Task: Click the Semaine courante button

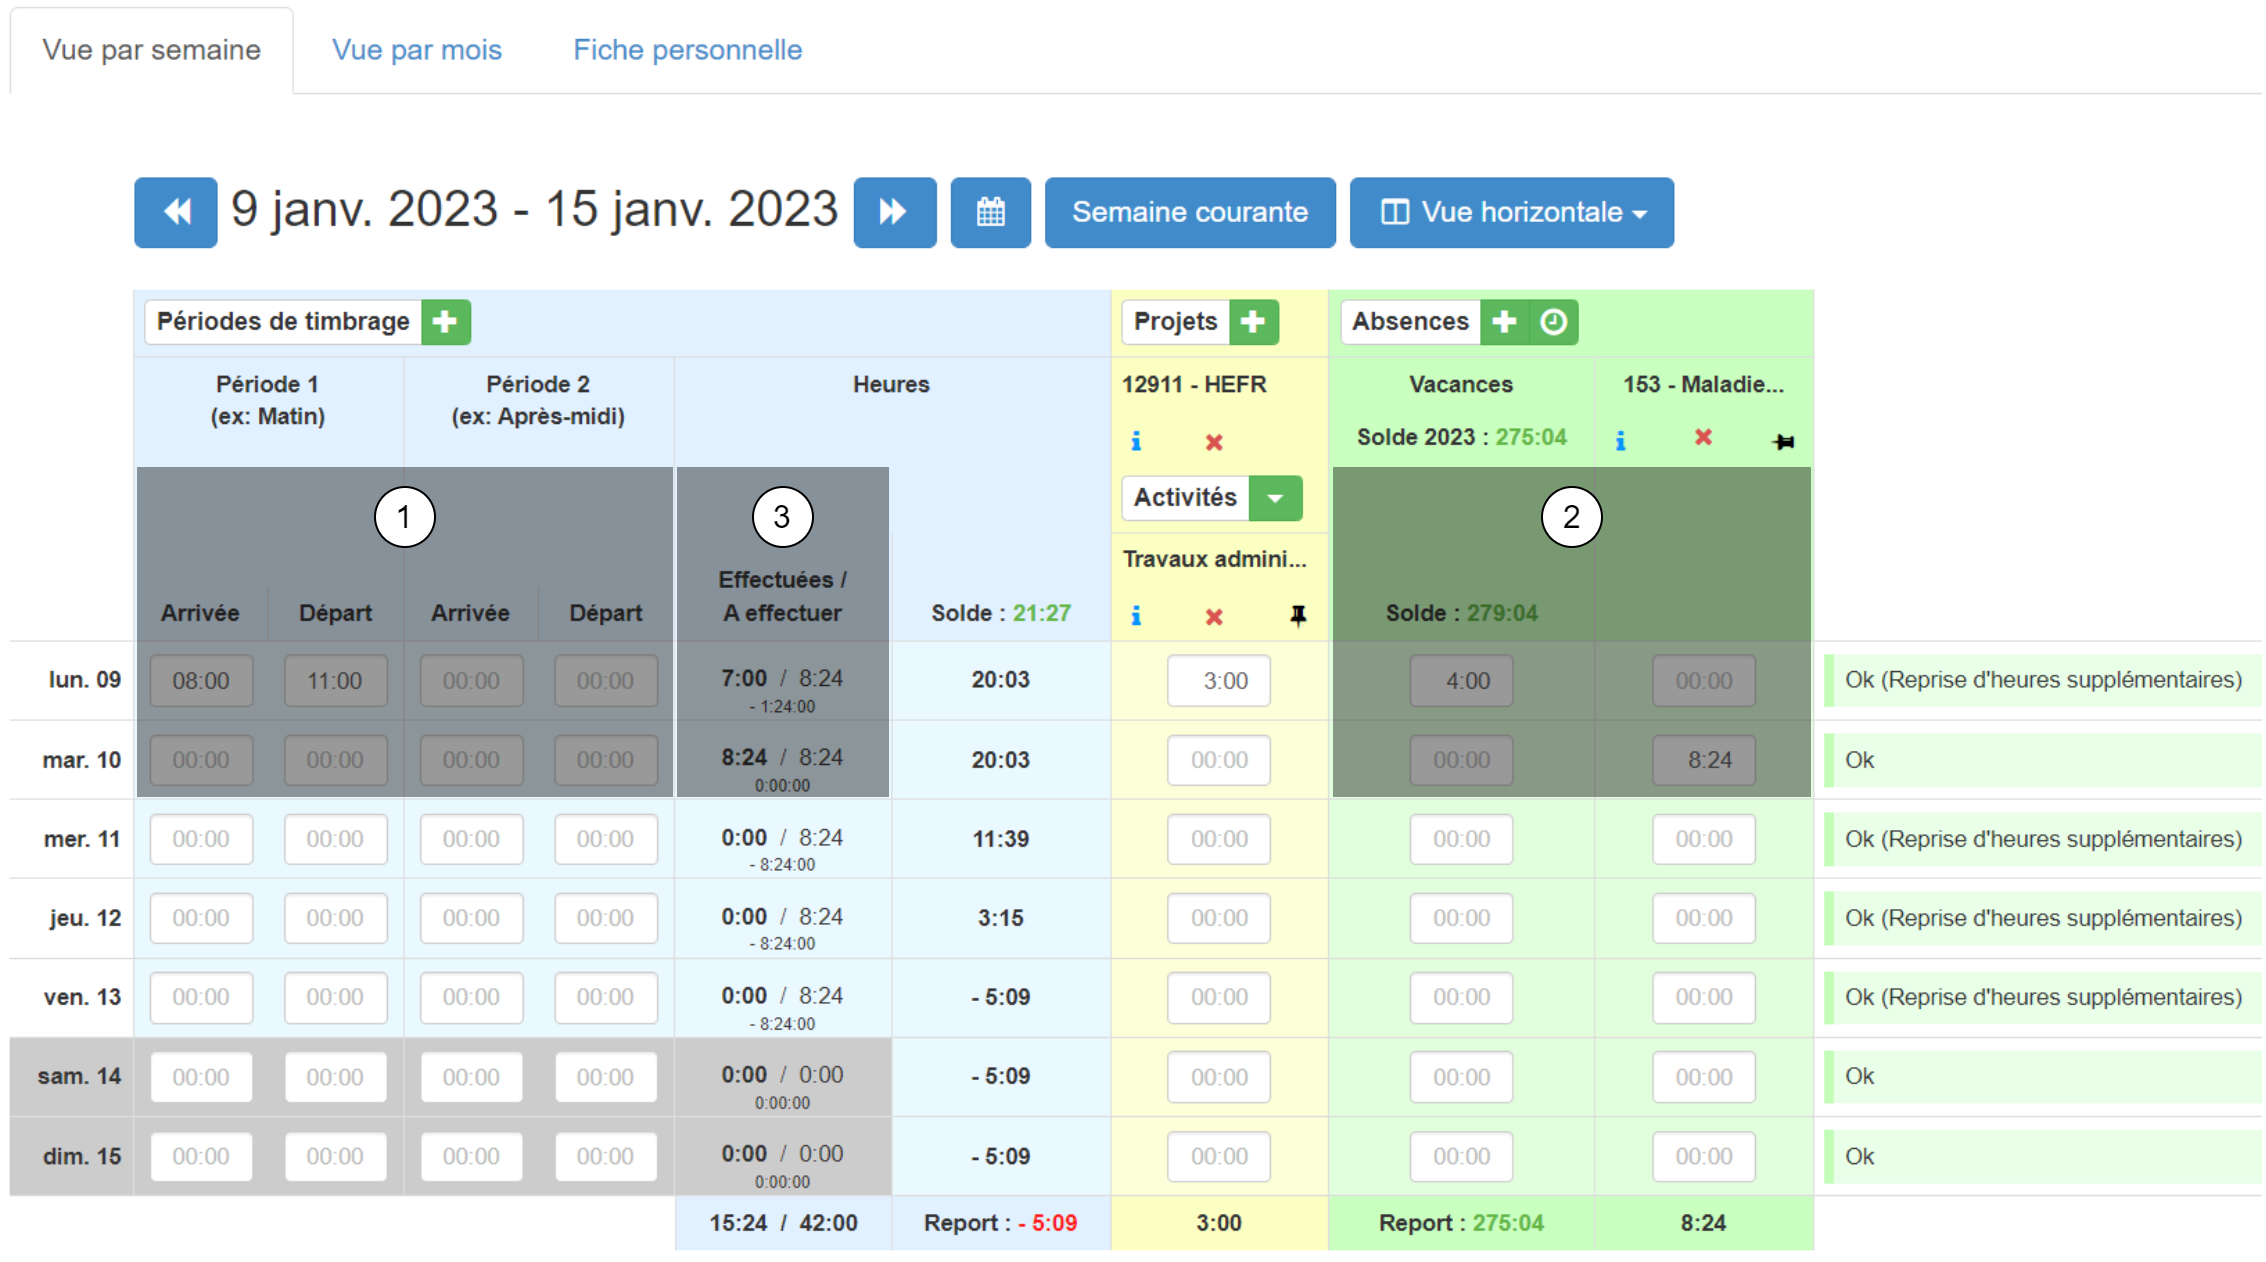Action: coord(1189,212)
